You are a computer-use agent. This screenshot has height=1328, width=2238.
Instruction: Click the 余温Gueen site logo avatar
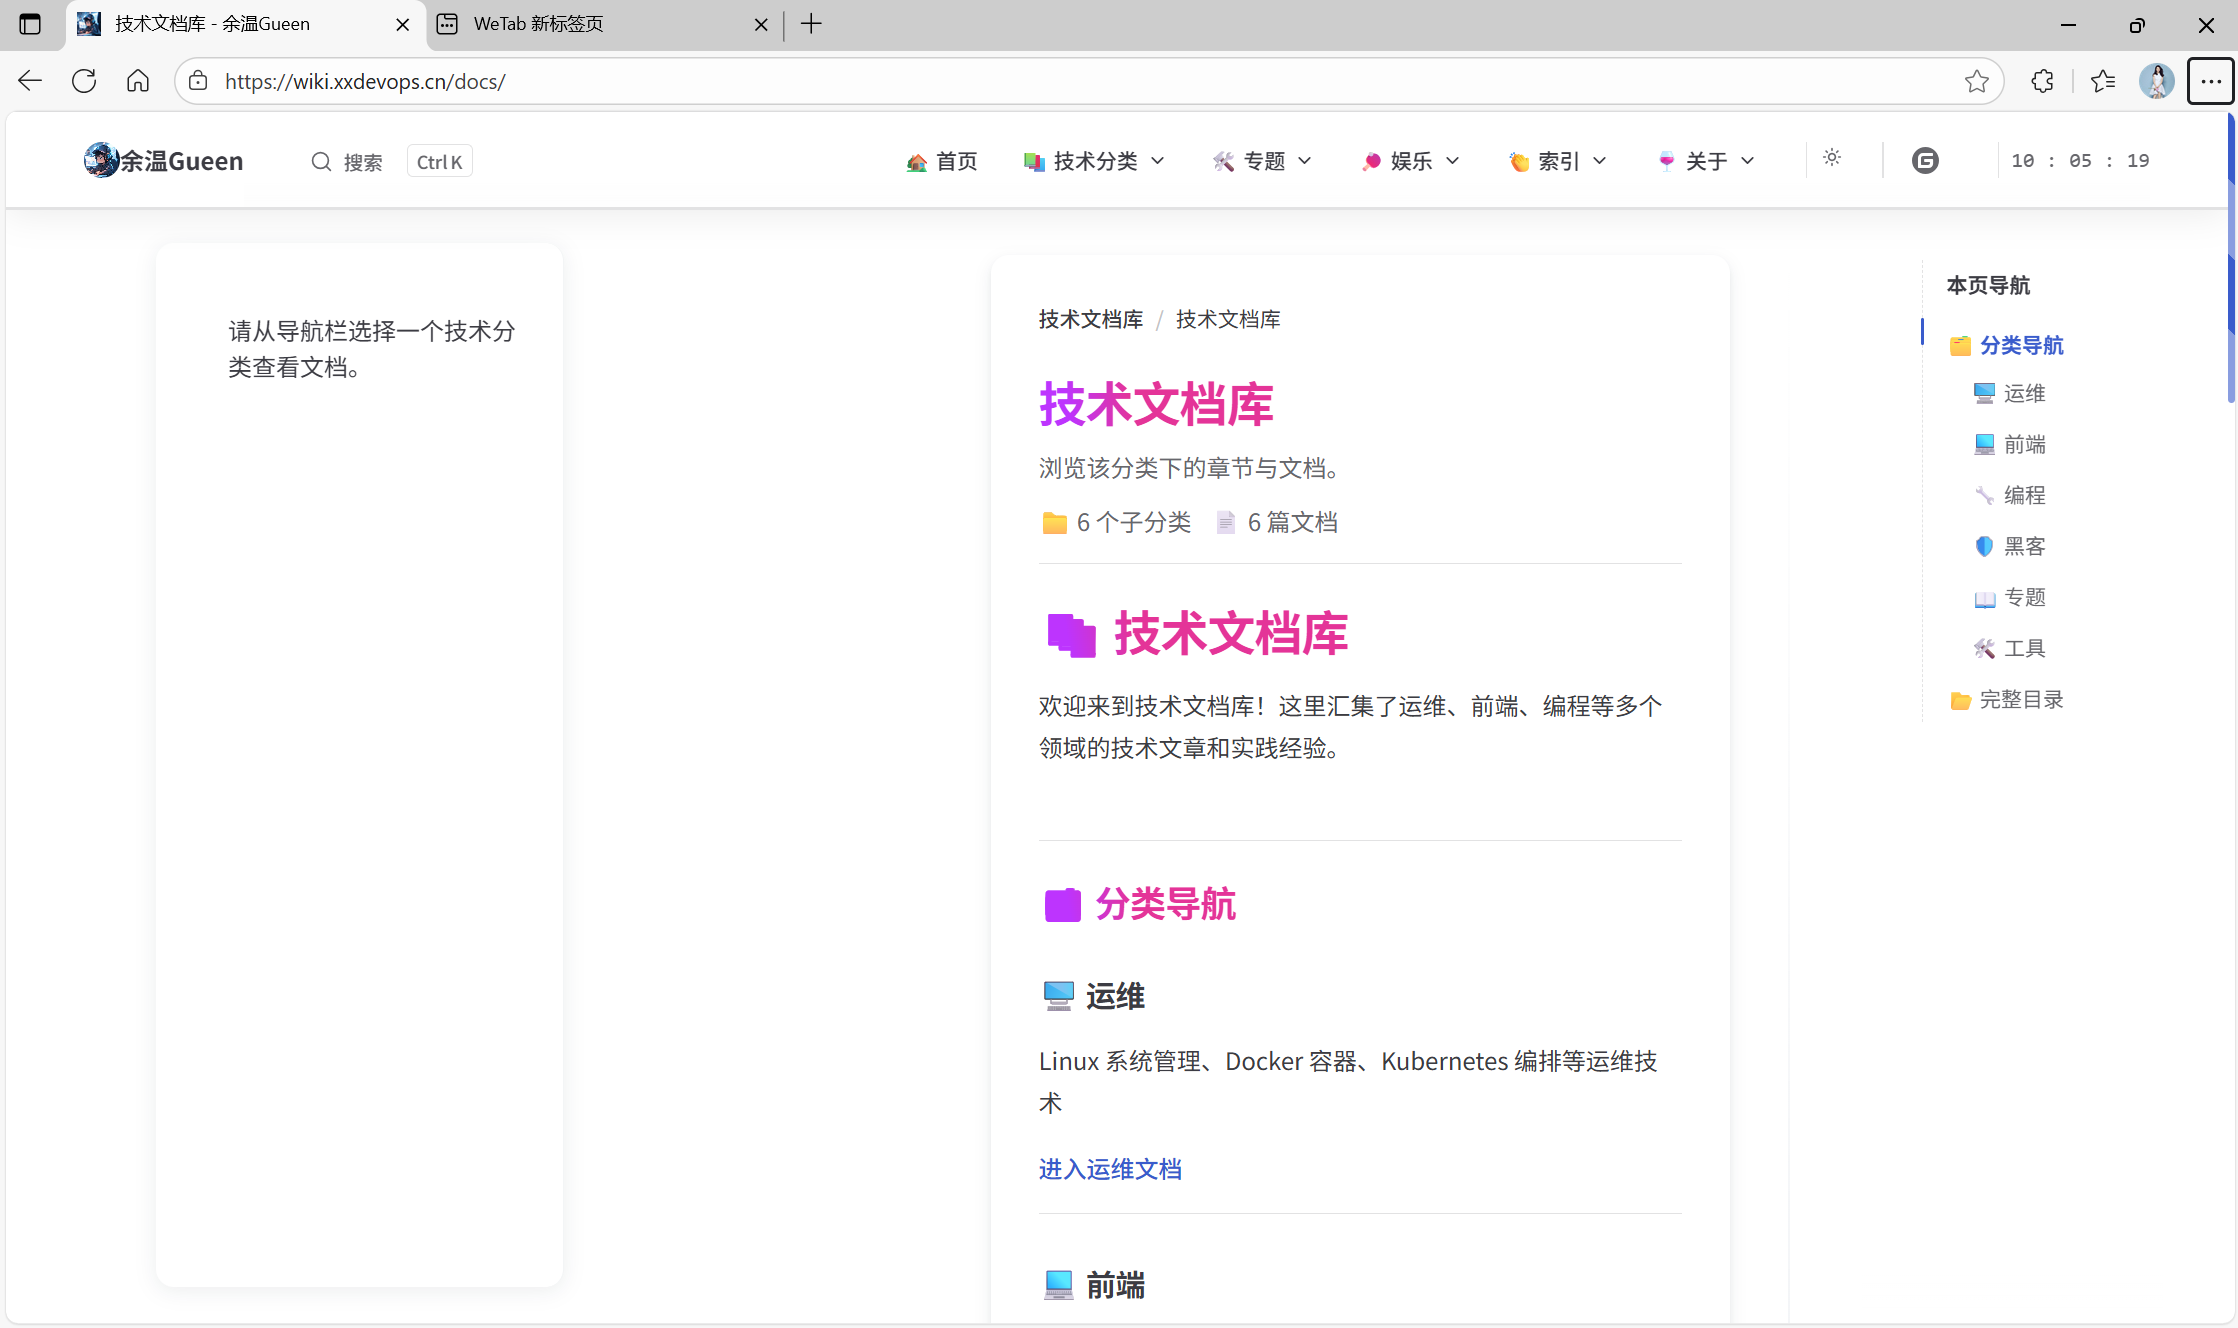[100, 160]
